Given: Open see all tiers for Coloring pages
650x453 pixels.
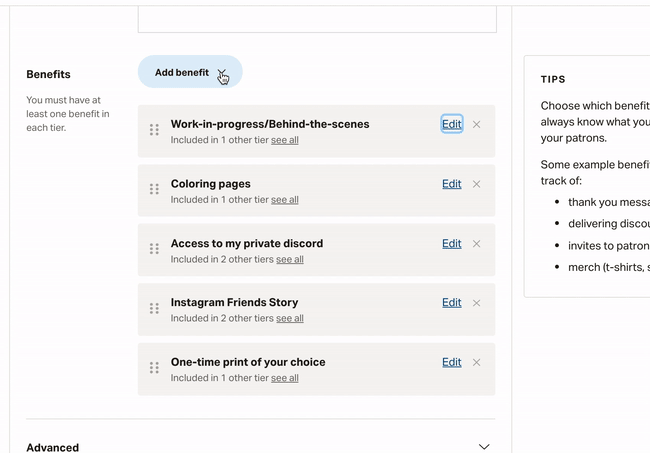Looking at the screenshot, I should (x=285, y=200).
